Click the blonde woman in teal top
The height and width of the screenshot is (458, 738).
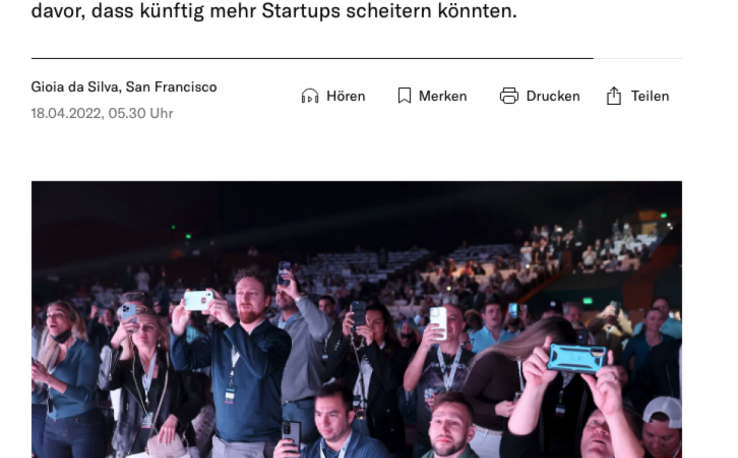66,377
